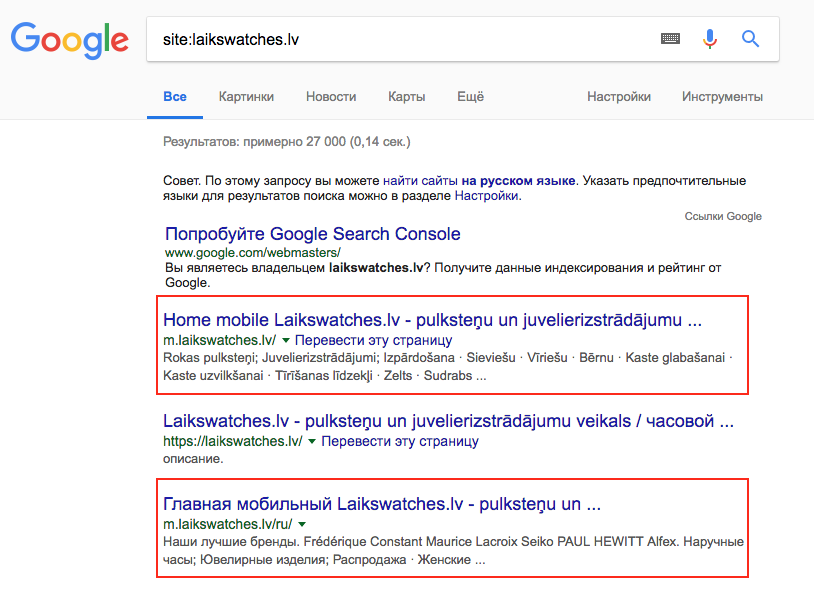Viewport: 814px width, 594px height.
Task: Expand the dropdown arrow beside m.laikswatches.lv/
Action: 285,341
